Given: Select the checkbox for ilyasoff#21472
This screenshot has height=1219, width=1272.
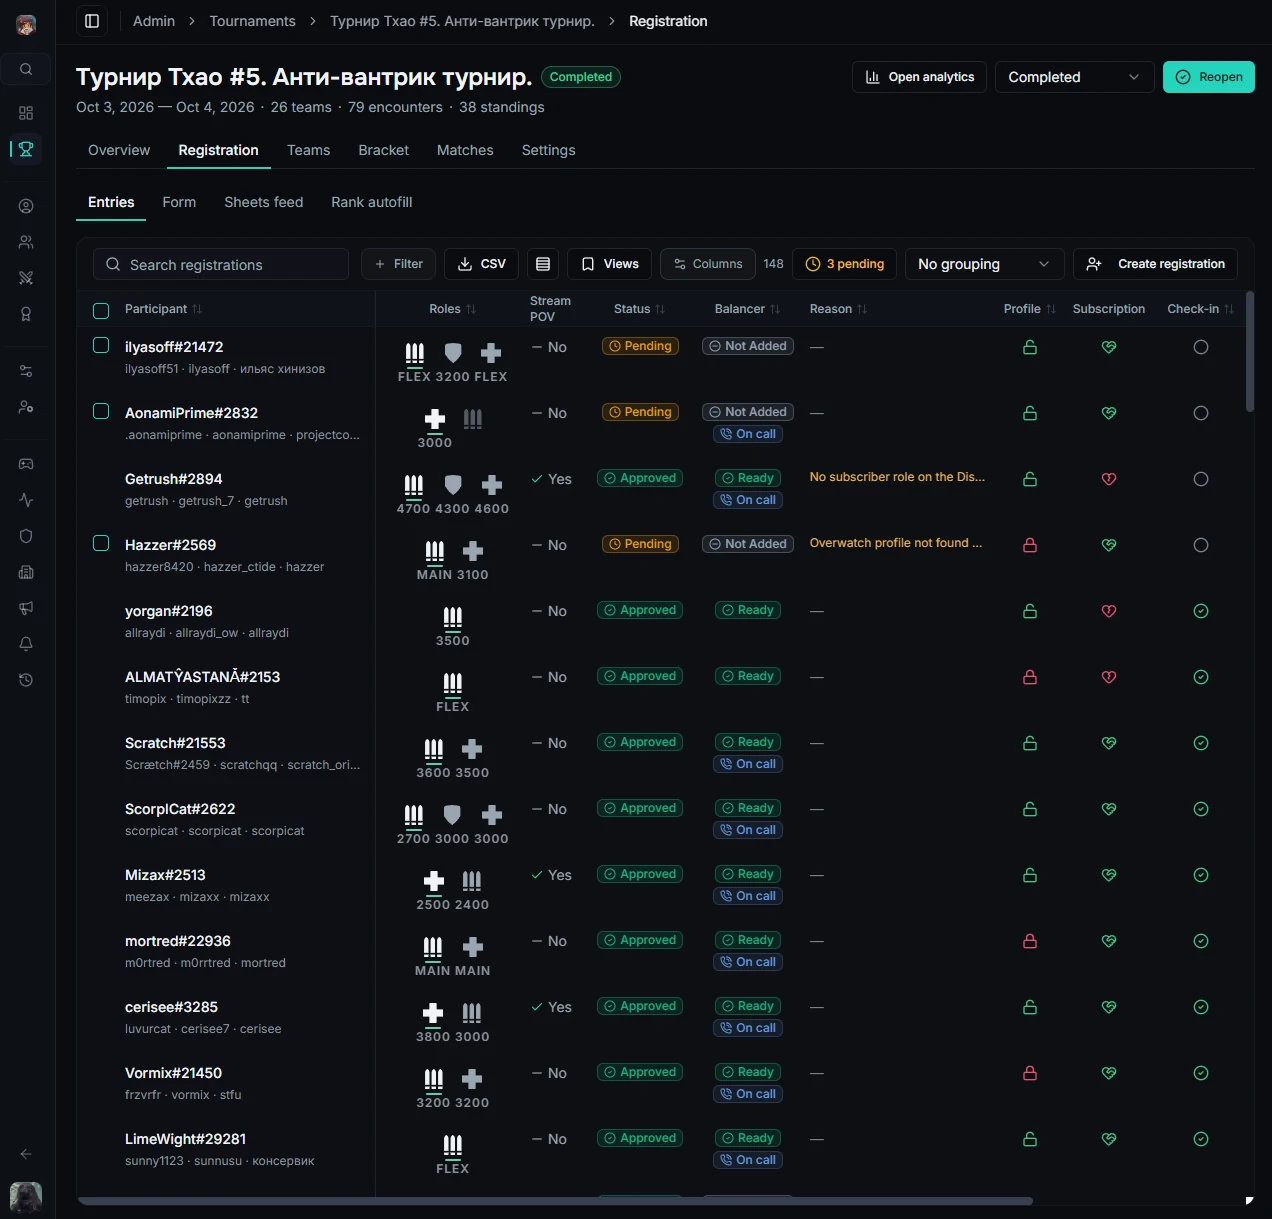Looking at the screenshot, I should coord(101,345).
